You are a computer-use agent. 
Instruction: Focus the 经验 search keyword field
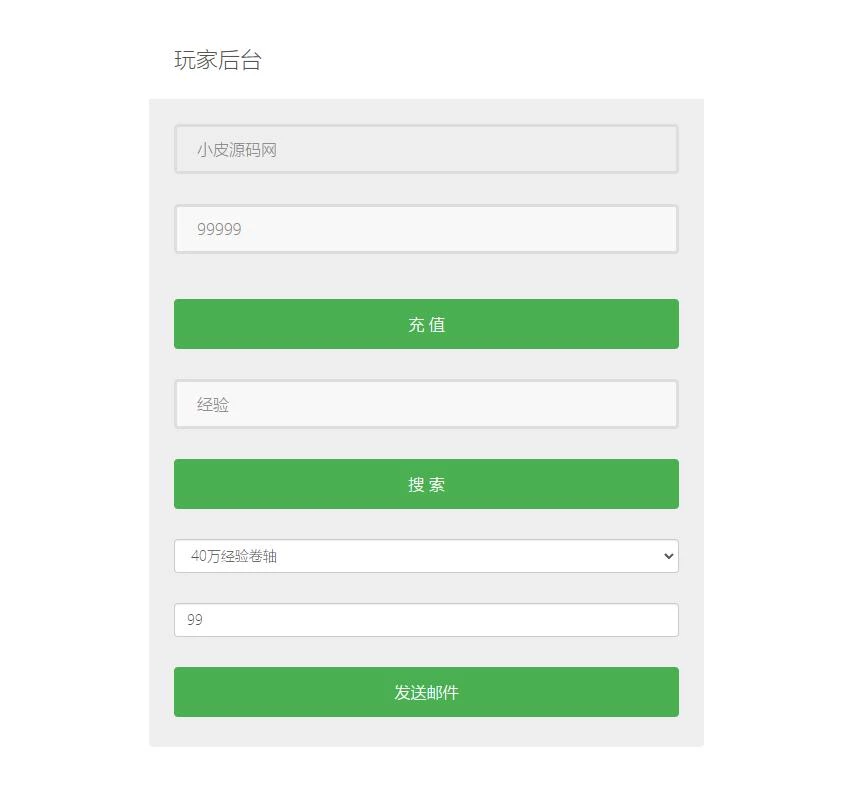tap(426, 404)
